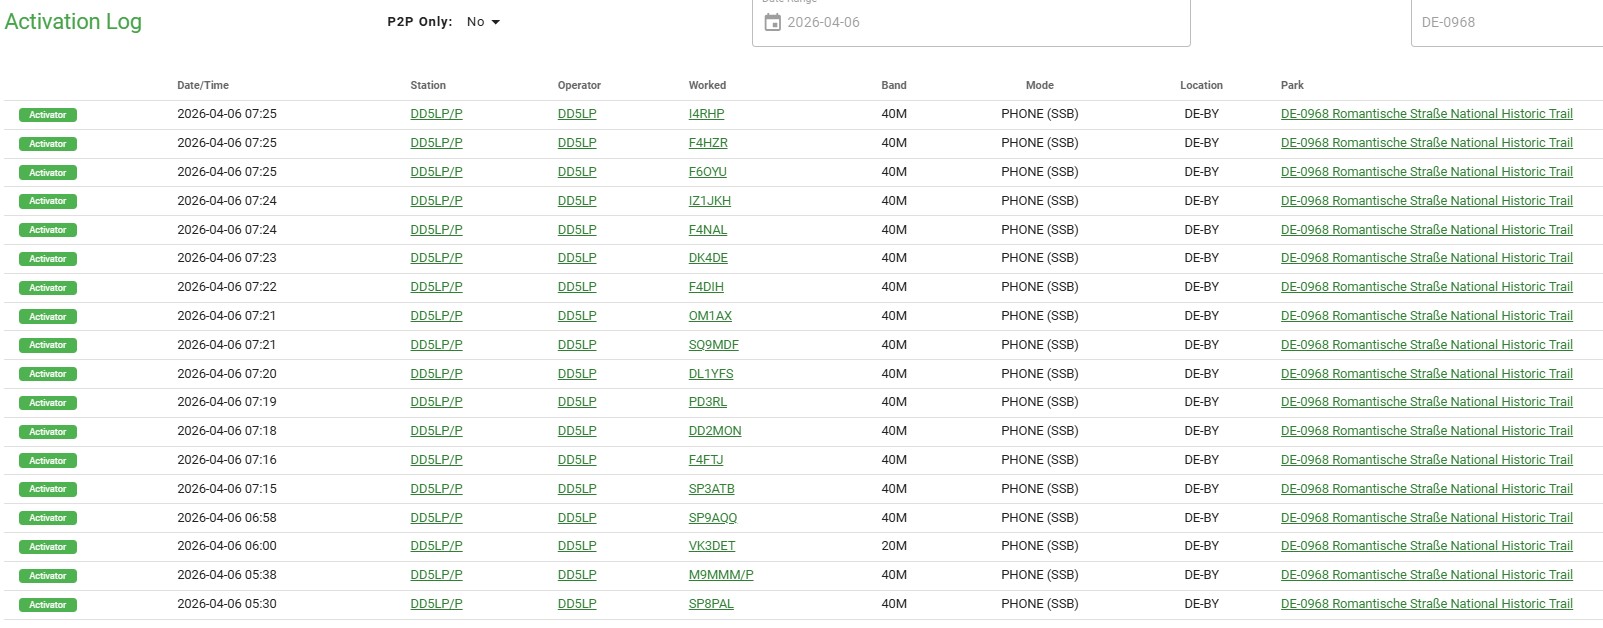1603x628 pixels.
Task: Open worked station DD2MON link
Action: 714,431
